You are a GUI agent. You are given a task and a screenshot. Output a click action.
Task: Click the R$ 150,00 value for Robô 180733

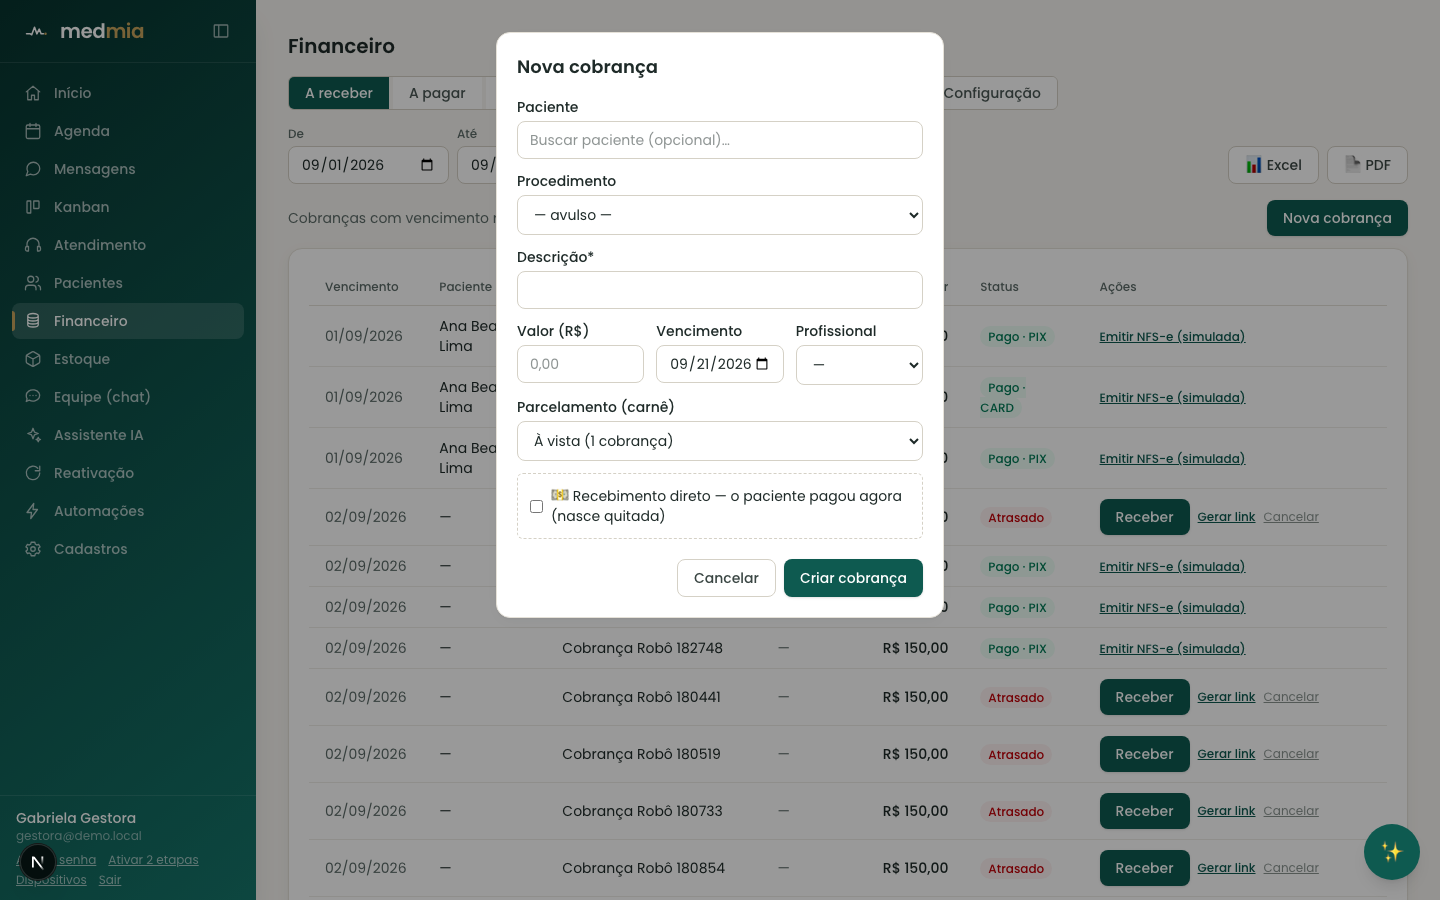(x=915, y=811)
